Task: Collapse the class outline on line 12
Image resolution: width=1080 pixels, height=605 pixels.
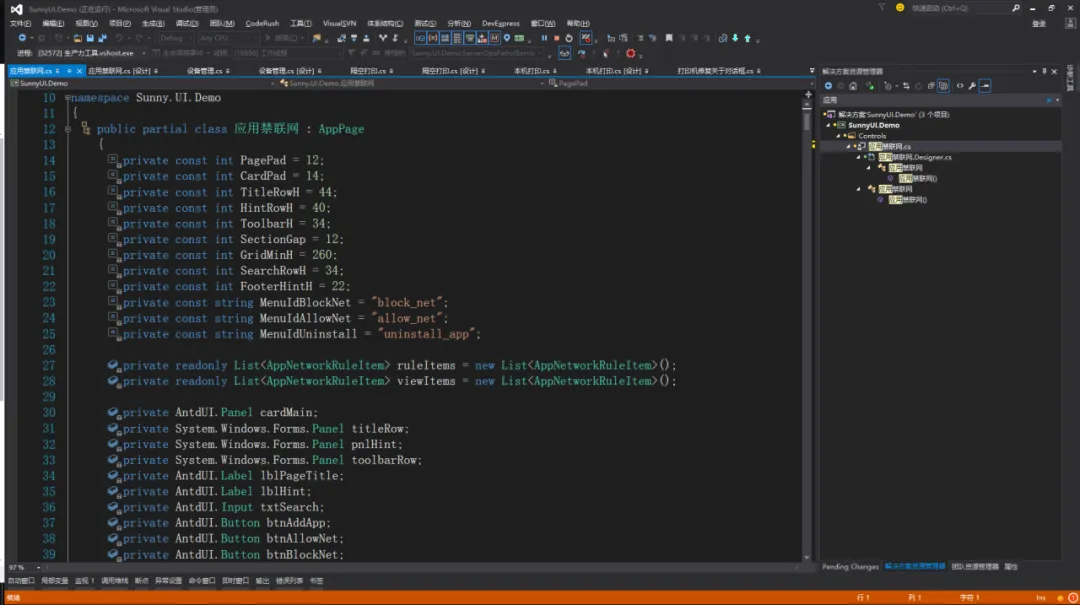Action: coord(68,129)
